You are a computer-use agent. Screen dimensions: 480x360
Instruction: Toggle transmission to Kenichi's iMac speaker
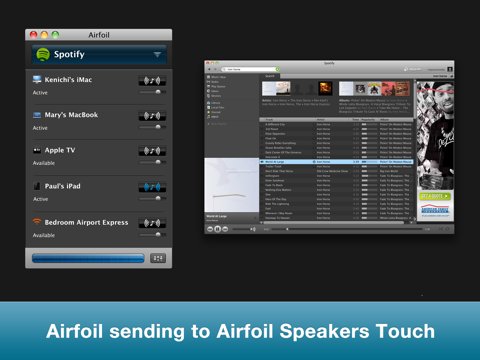(152, 81)
